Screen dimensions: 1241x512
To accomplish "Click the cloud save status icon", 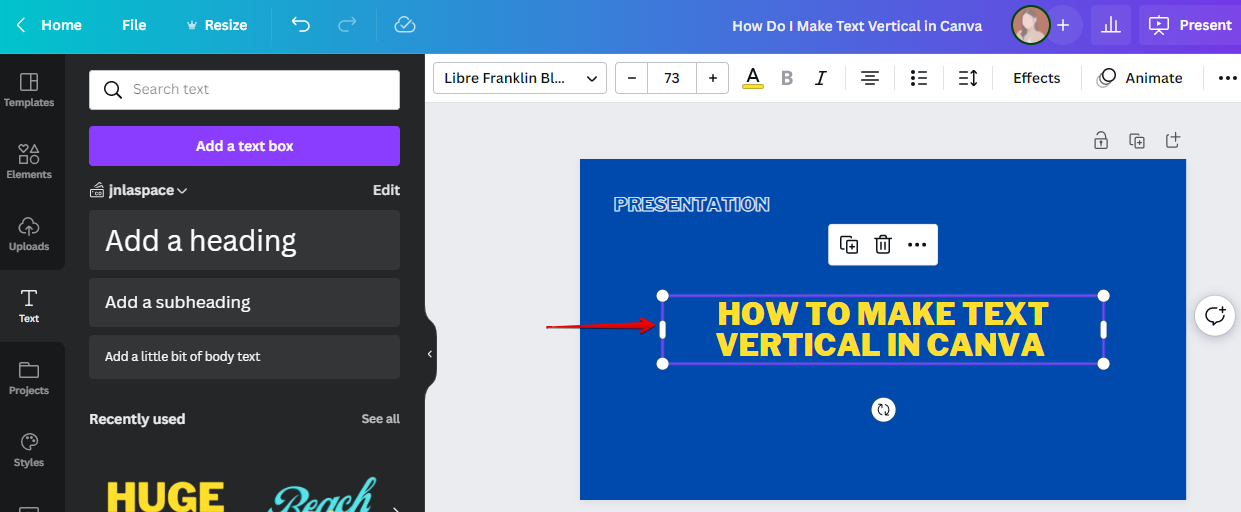I will click(x=404, y=25).
